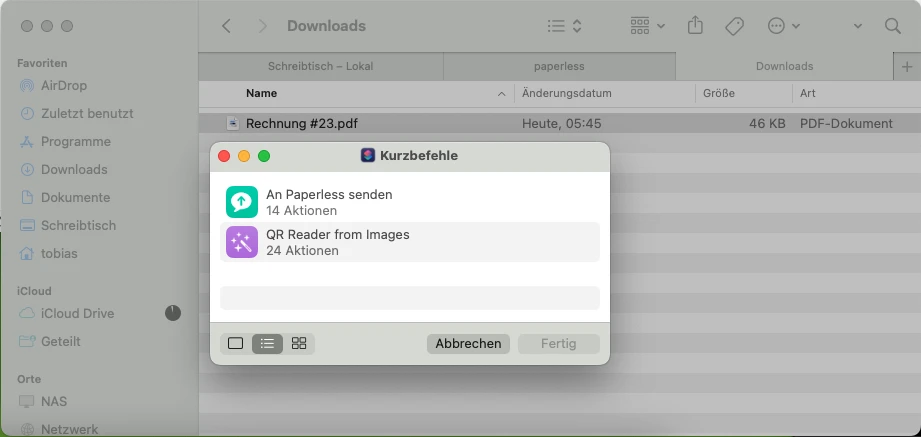Click the iCloud Drive sync progress indicator
The image size is (921, 437).
(x=173, y=313)
